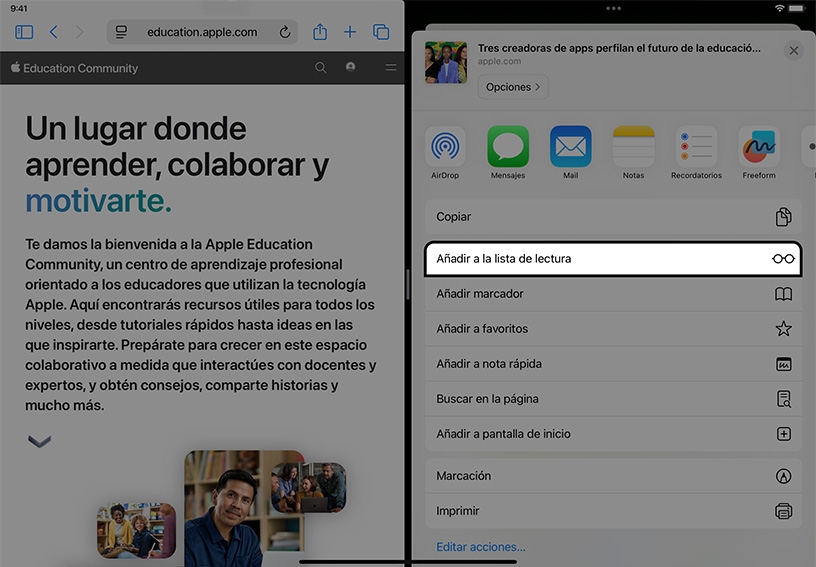Reload the education.apple.com page

click(285, 32)
